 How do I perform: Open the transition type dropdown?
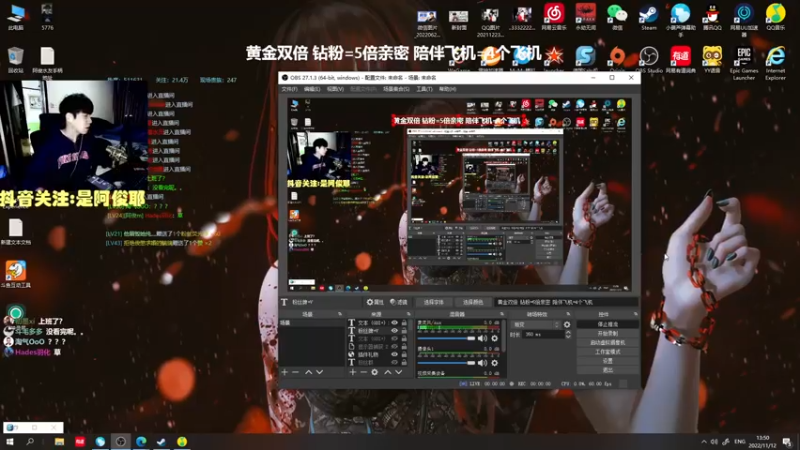coord(535,324)
